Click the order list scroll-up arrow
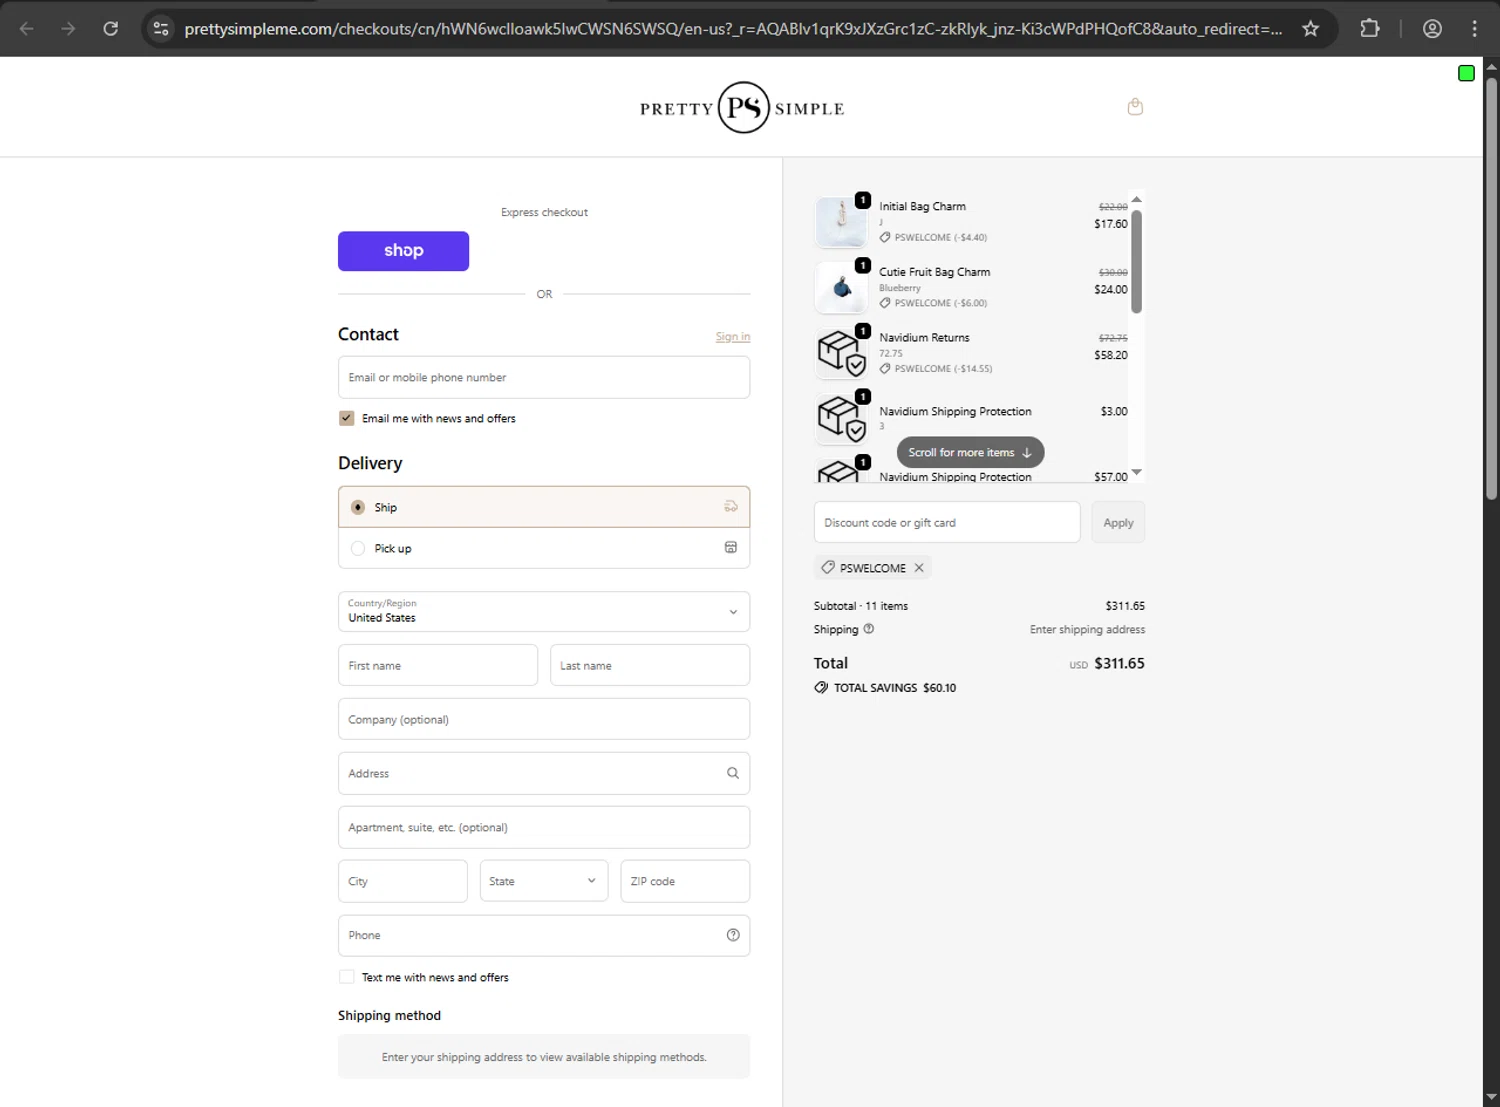 1136,199
